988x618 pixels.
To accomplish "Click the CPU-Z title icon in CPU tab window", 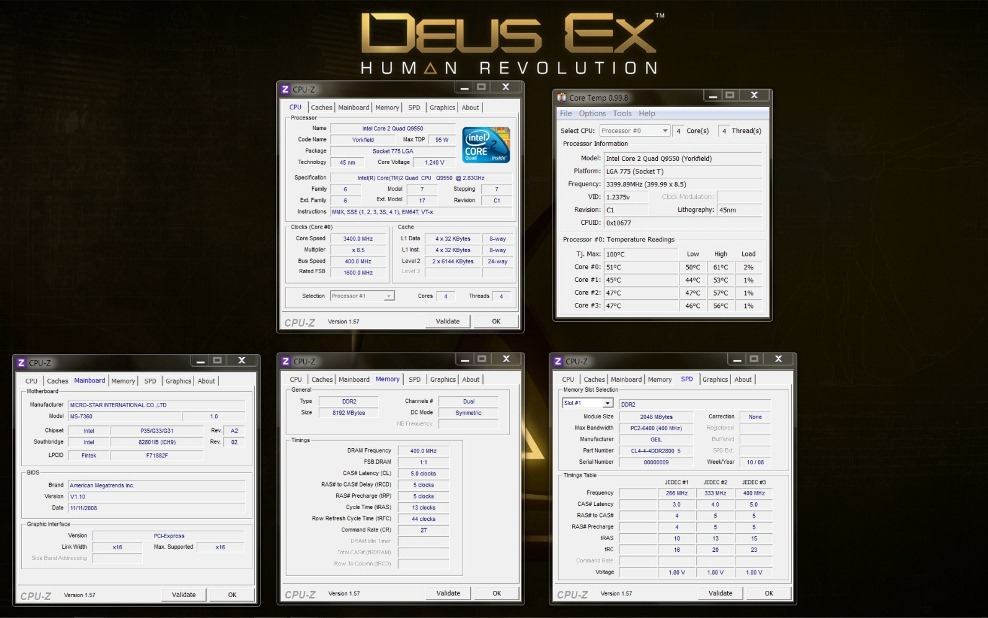I will pos(285,89).
